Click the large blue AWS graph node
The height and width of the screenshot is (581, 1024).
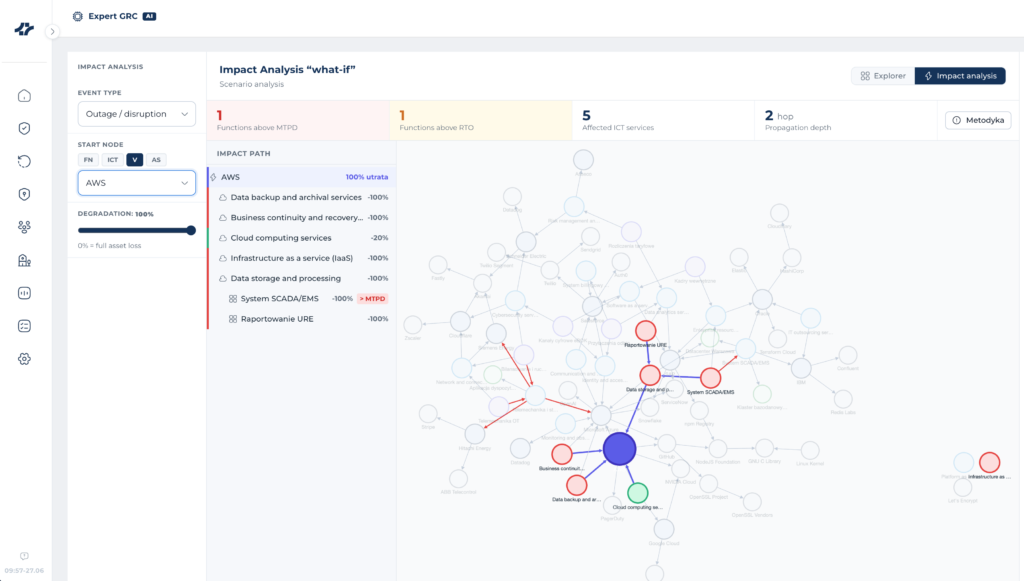(x=619, y=448)
